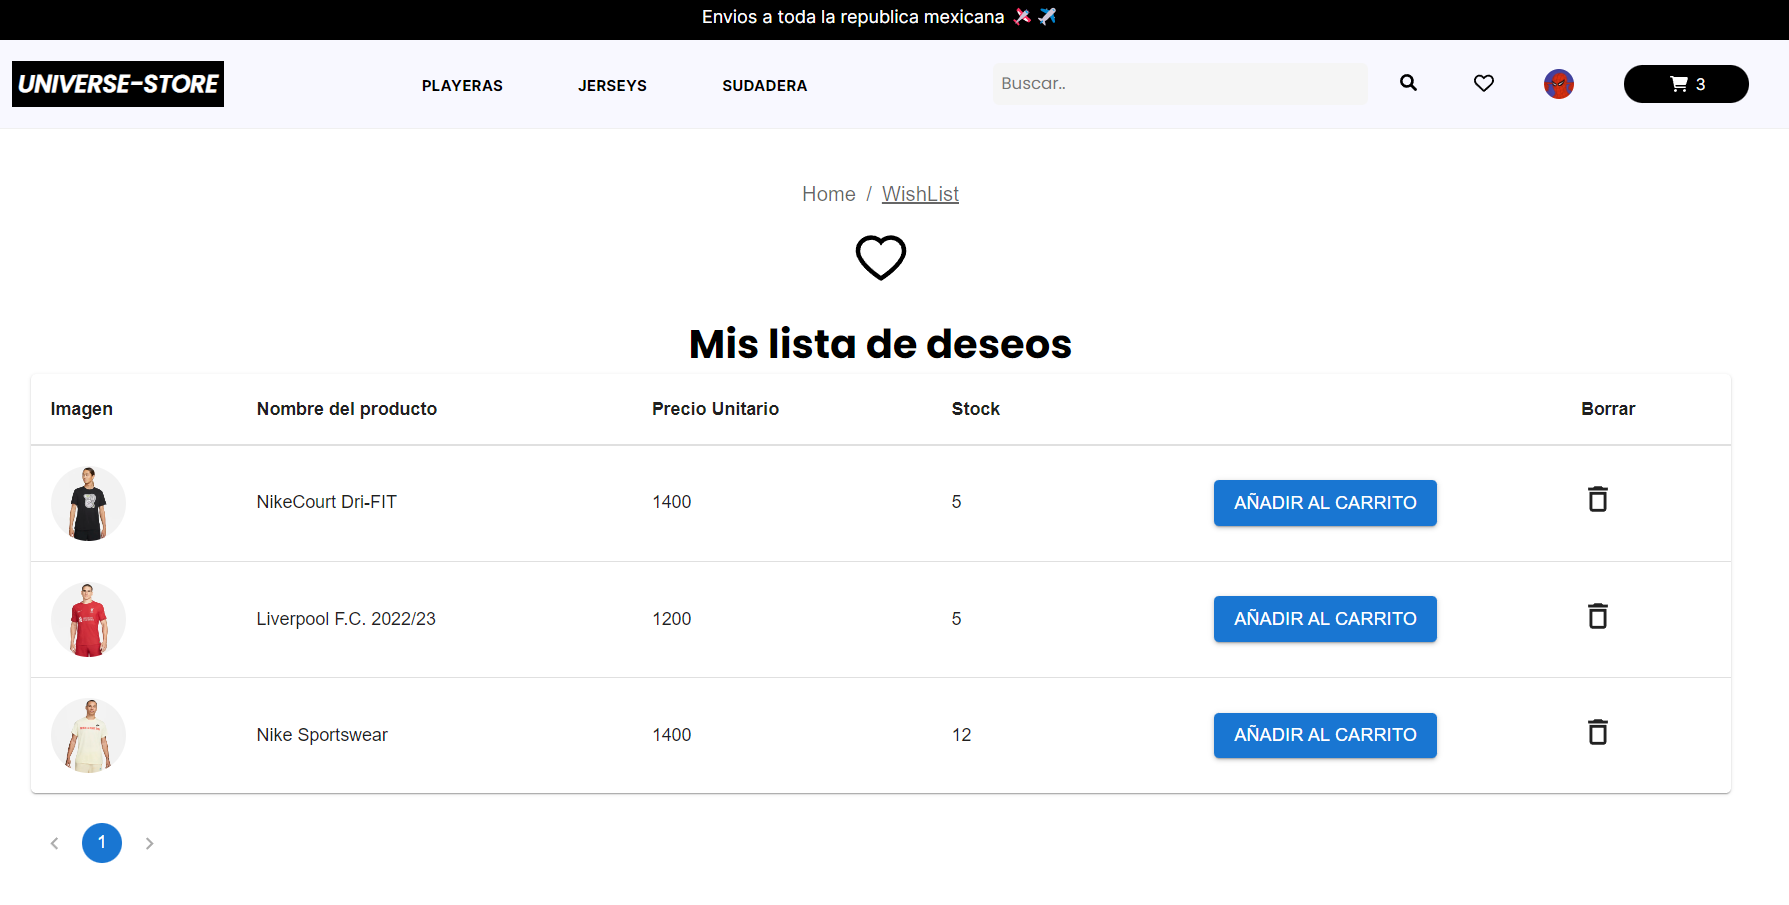Open the JERSEYS menu
The height and width of the screenshot is (905, 1789).
click(612, 86)
